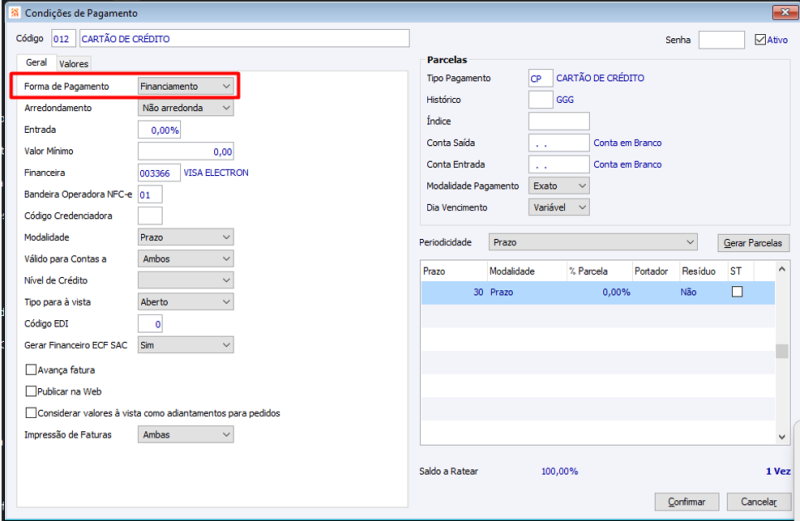Click the Tipo Pagamento code field CP
The height and width of the screenshot is (521, 800).
coord(540,78)
